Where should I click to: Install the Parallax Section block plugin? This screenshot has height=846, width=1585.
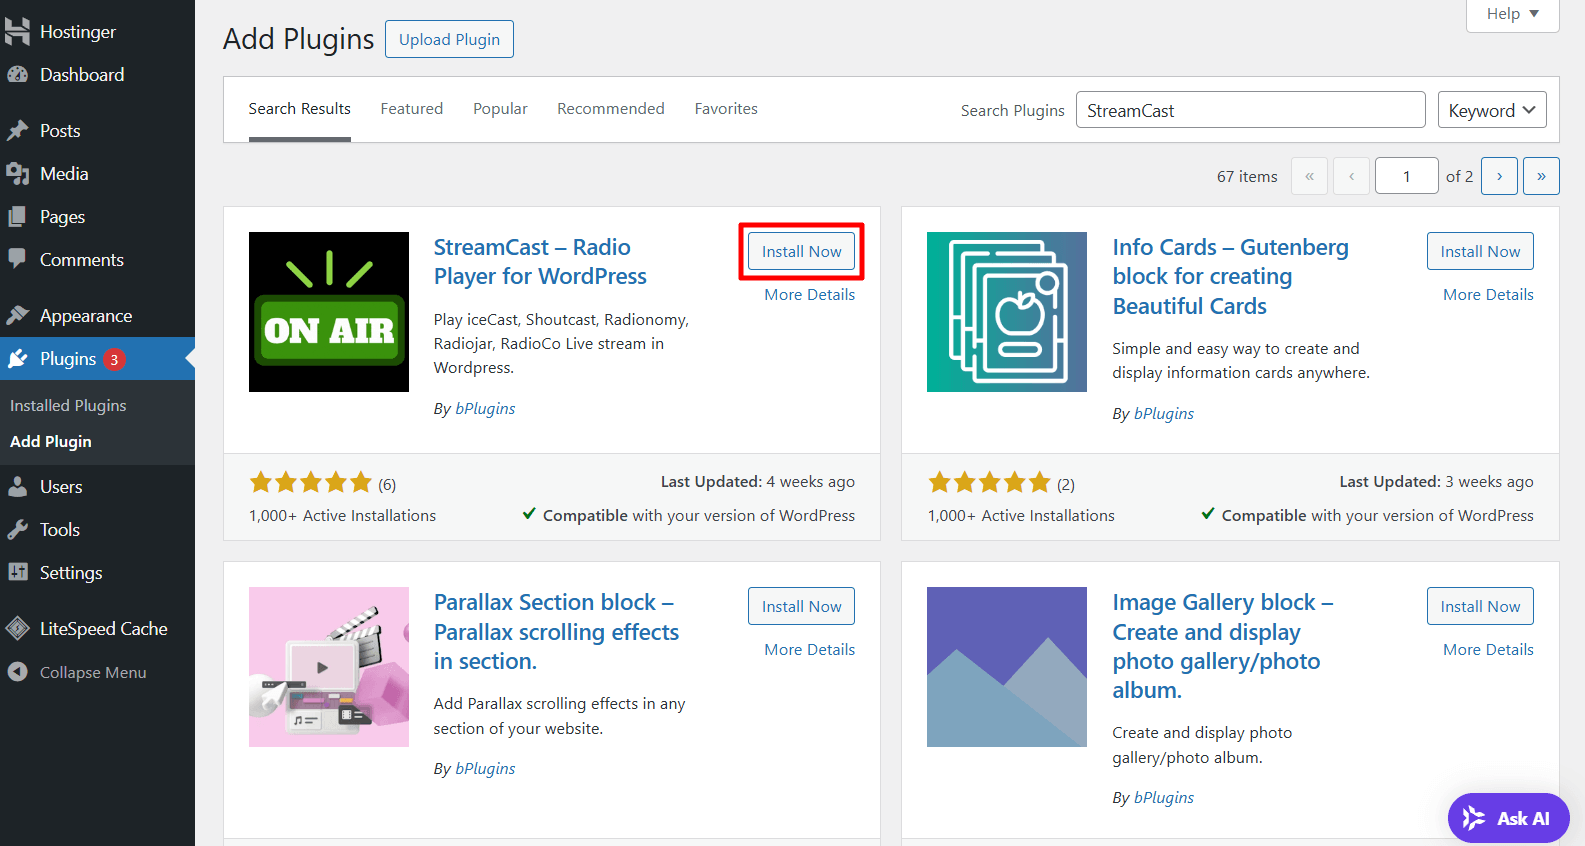coord(801,606)
